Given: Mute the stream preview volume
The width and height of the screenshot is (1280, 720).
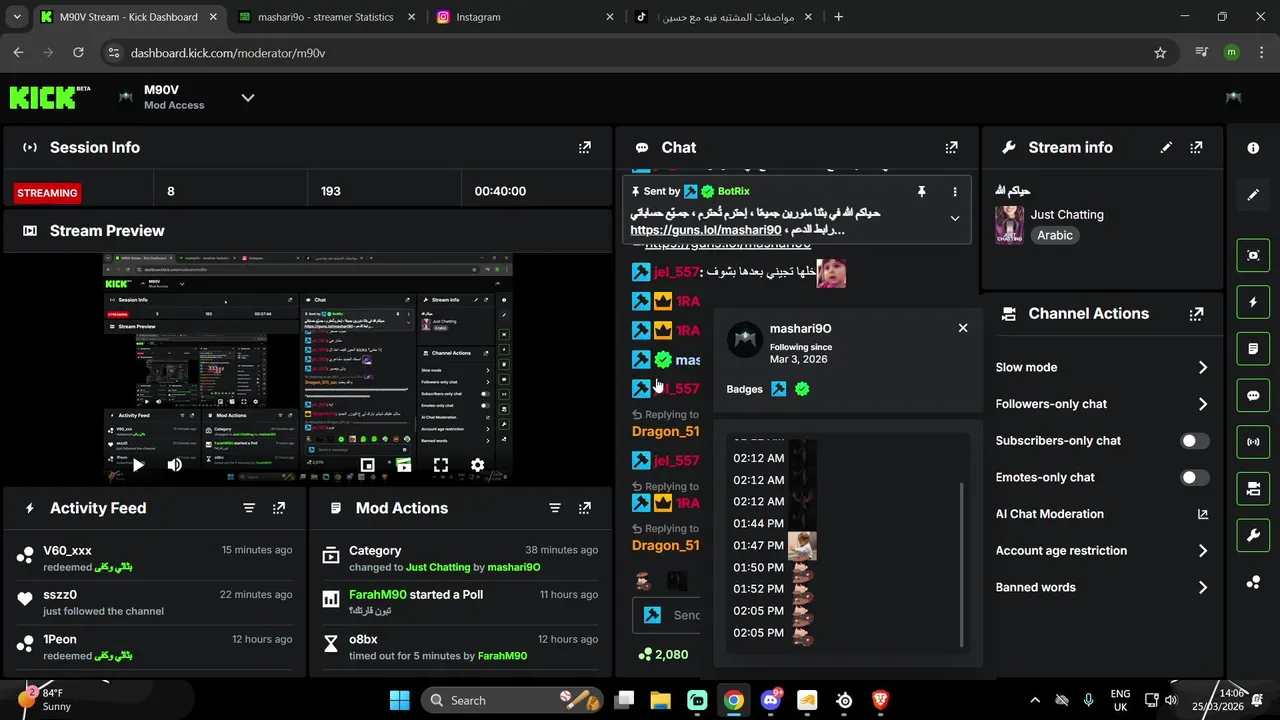Looking at the screenshot, I should click(175, 465).
